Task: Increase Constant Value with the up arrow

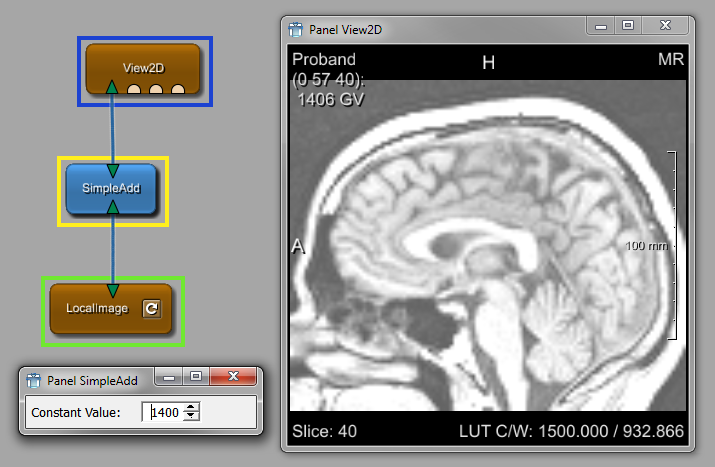Action: pyautogui.click(x=192, y=407)
